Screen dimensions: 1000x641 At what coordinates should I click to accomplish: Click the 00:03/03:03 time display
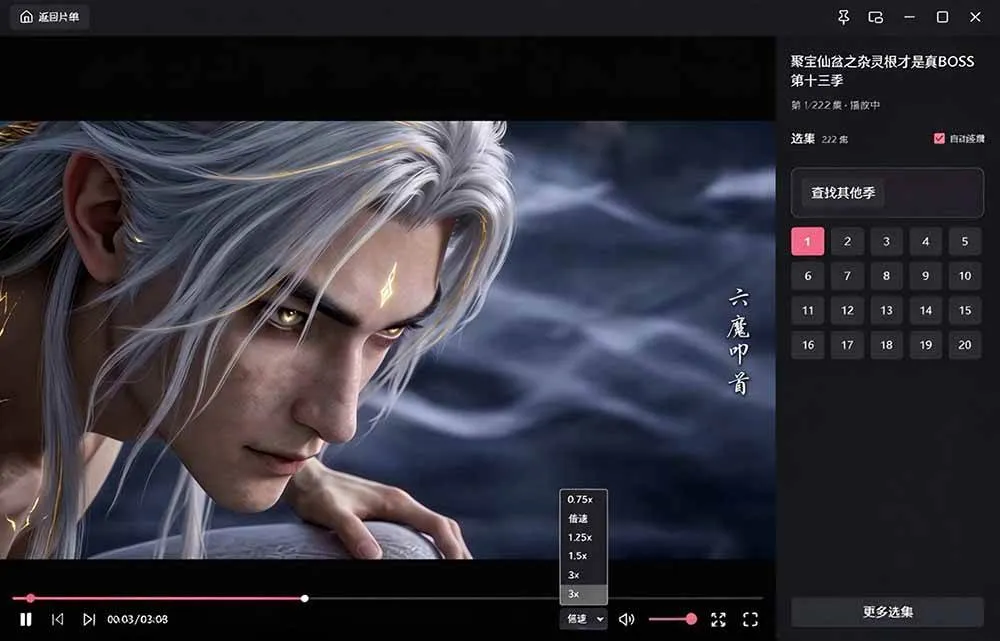pos(137,619)
